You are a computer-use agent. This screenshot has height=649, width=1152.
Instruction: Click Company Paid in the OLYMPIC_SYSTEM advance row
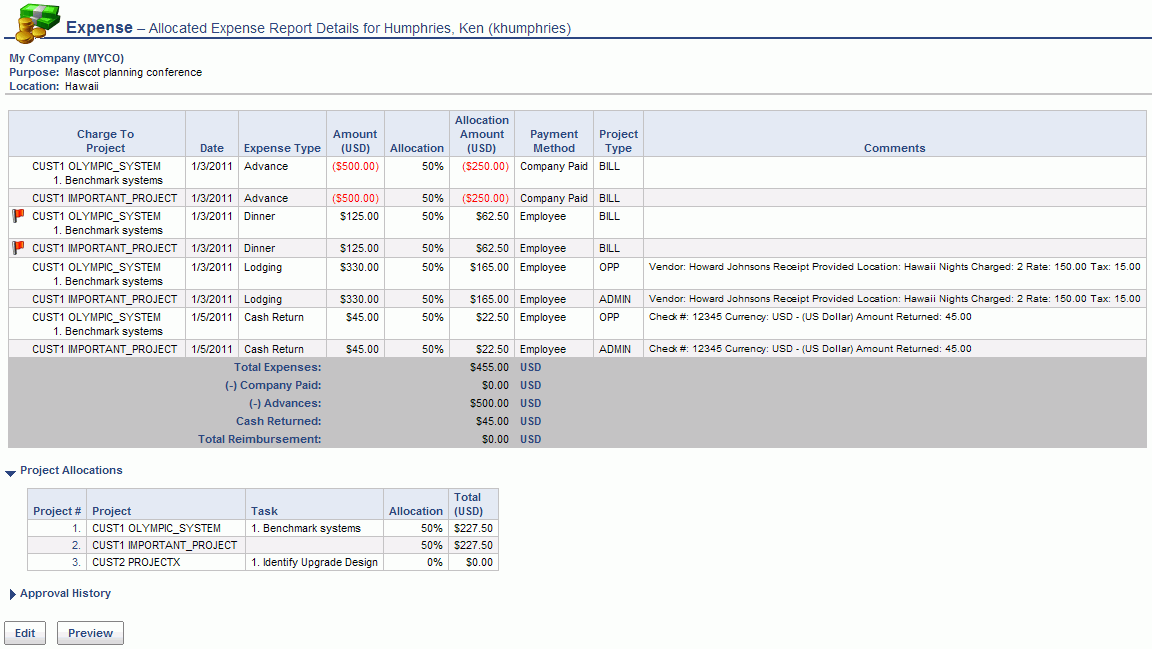554,166
